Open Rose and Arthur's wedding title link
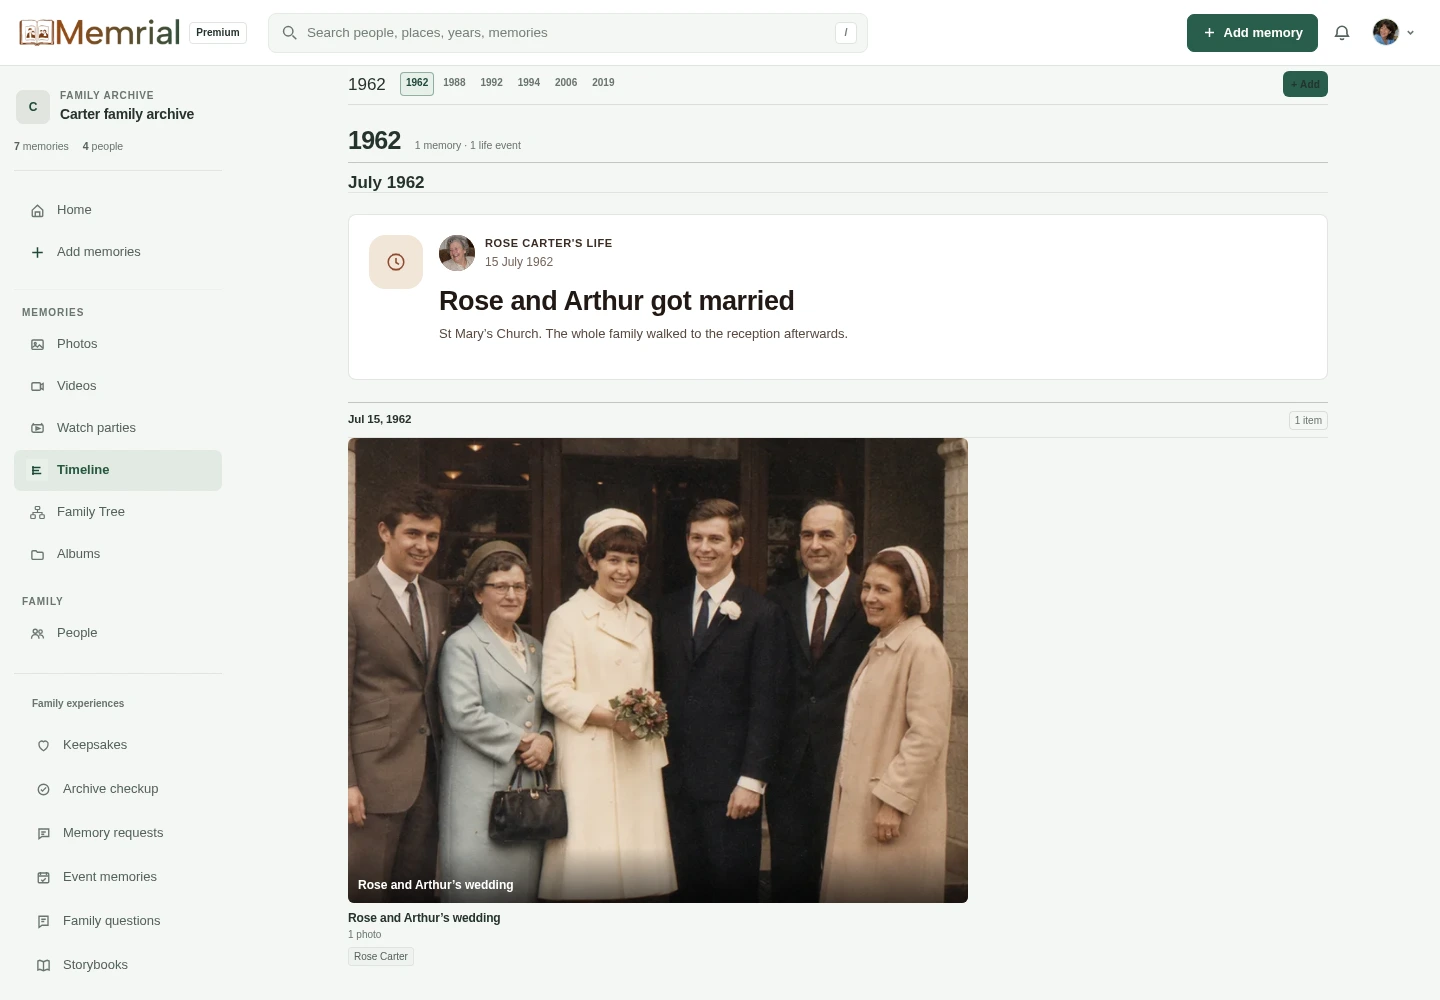 click(424, 918)
